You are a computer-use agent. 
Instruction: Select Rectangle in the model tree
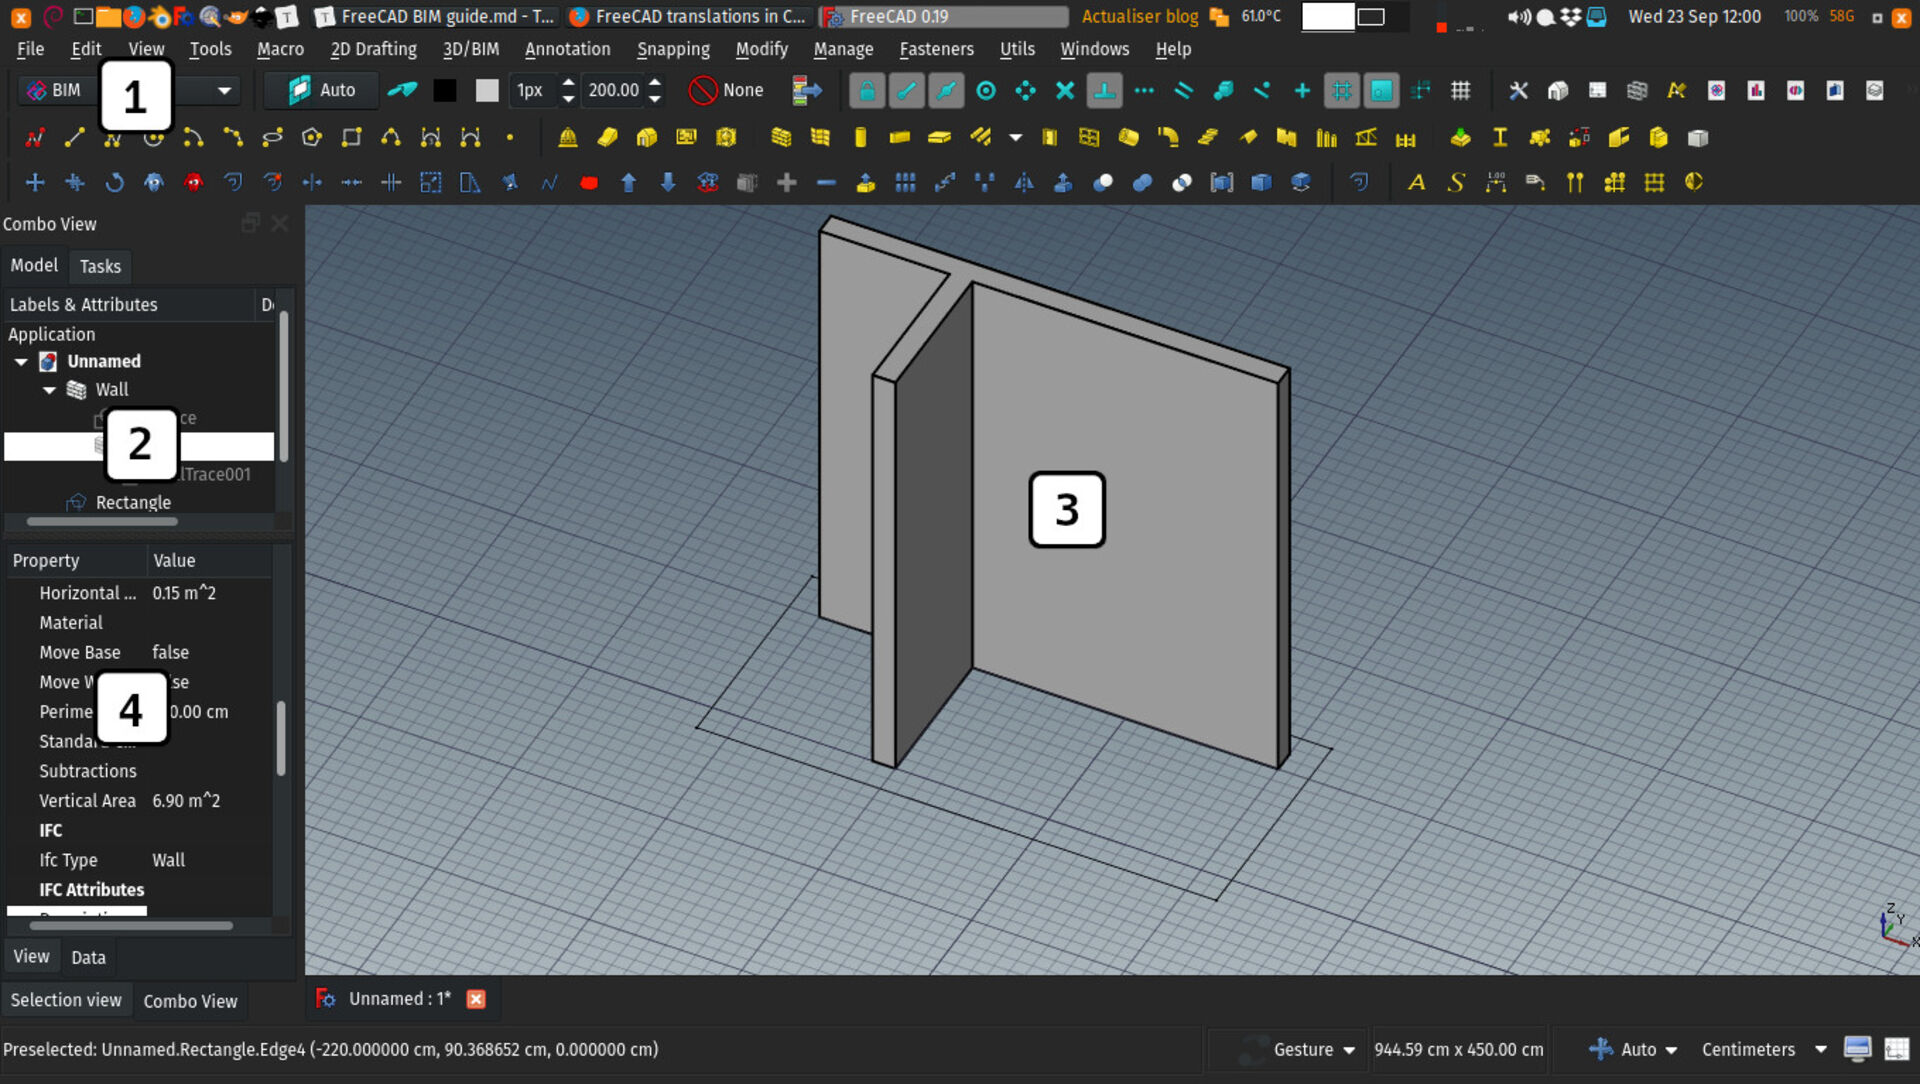133,502
